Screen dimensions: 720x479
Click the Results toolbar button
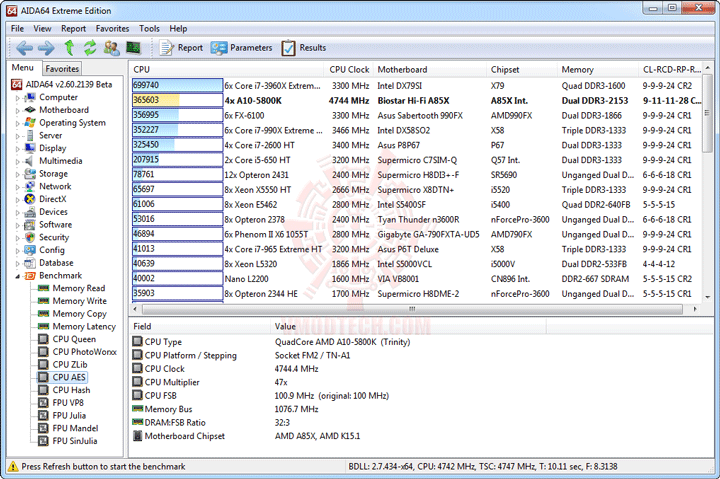pos(304,48)
